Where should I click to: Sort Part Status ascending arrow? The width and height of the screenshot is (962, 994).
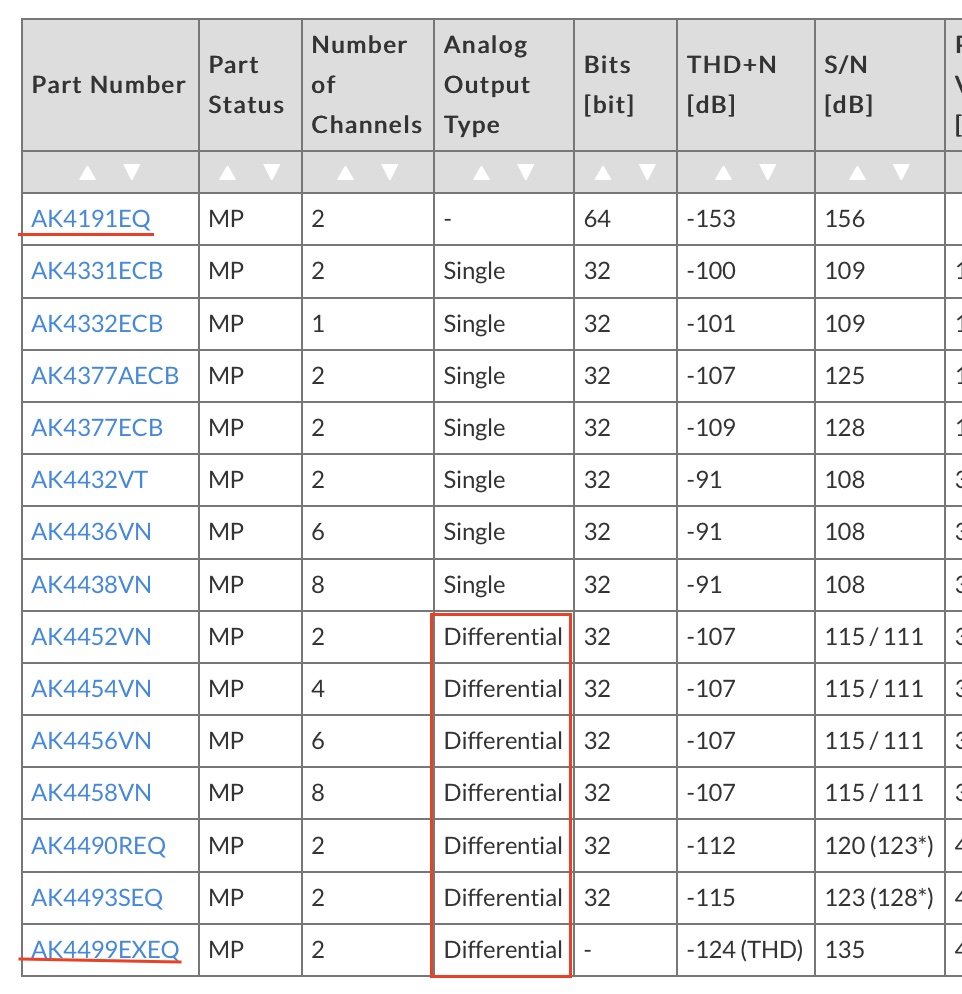coord(227,172)
